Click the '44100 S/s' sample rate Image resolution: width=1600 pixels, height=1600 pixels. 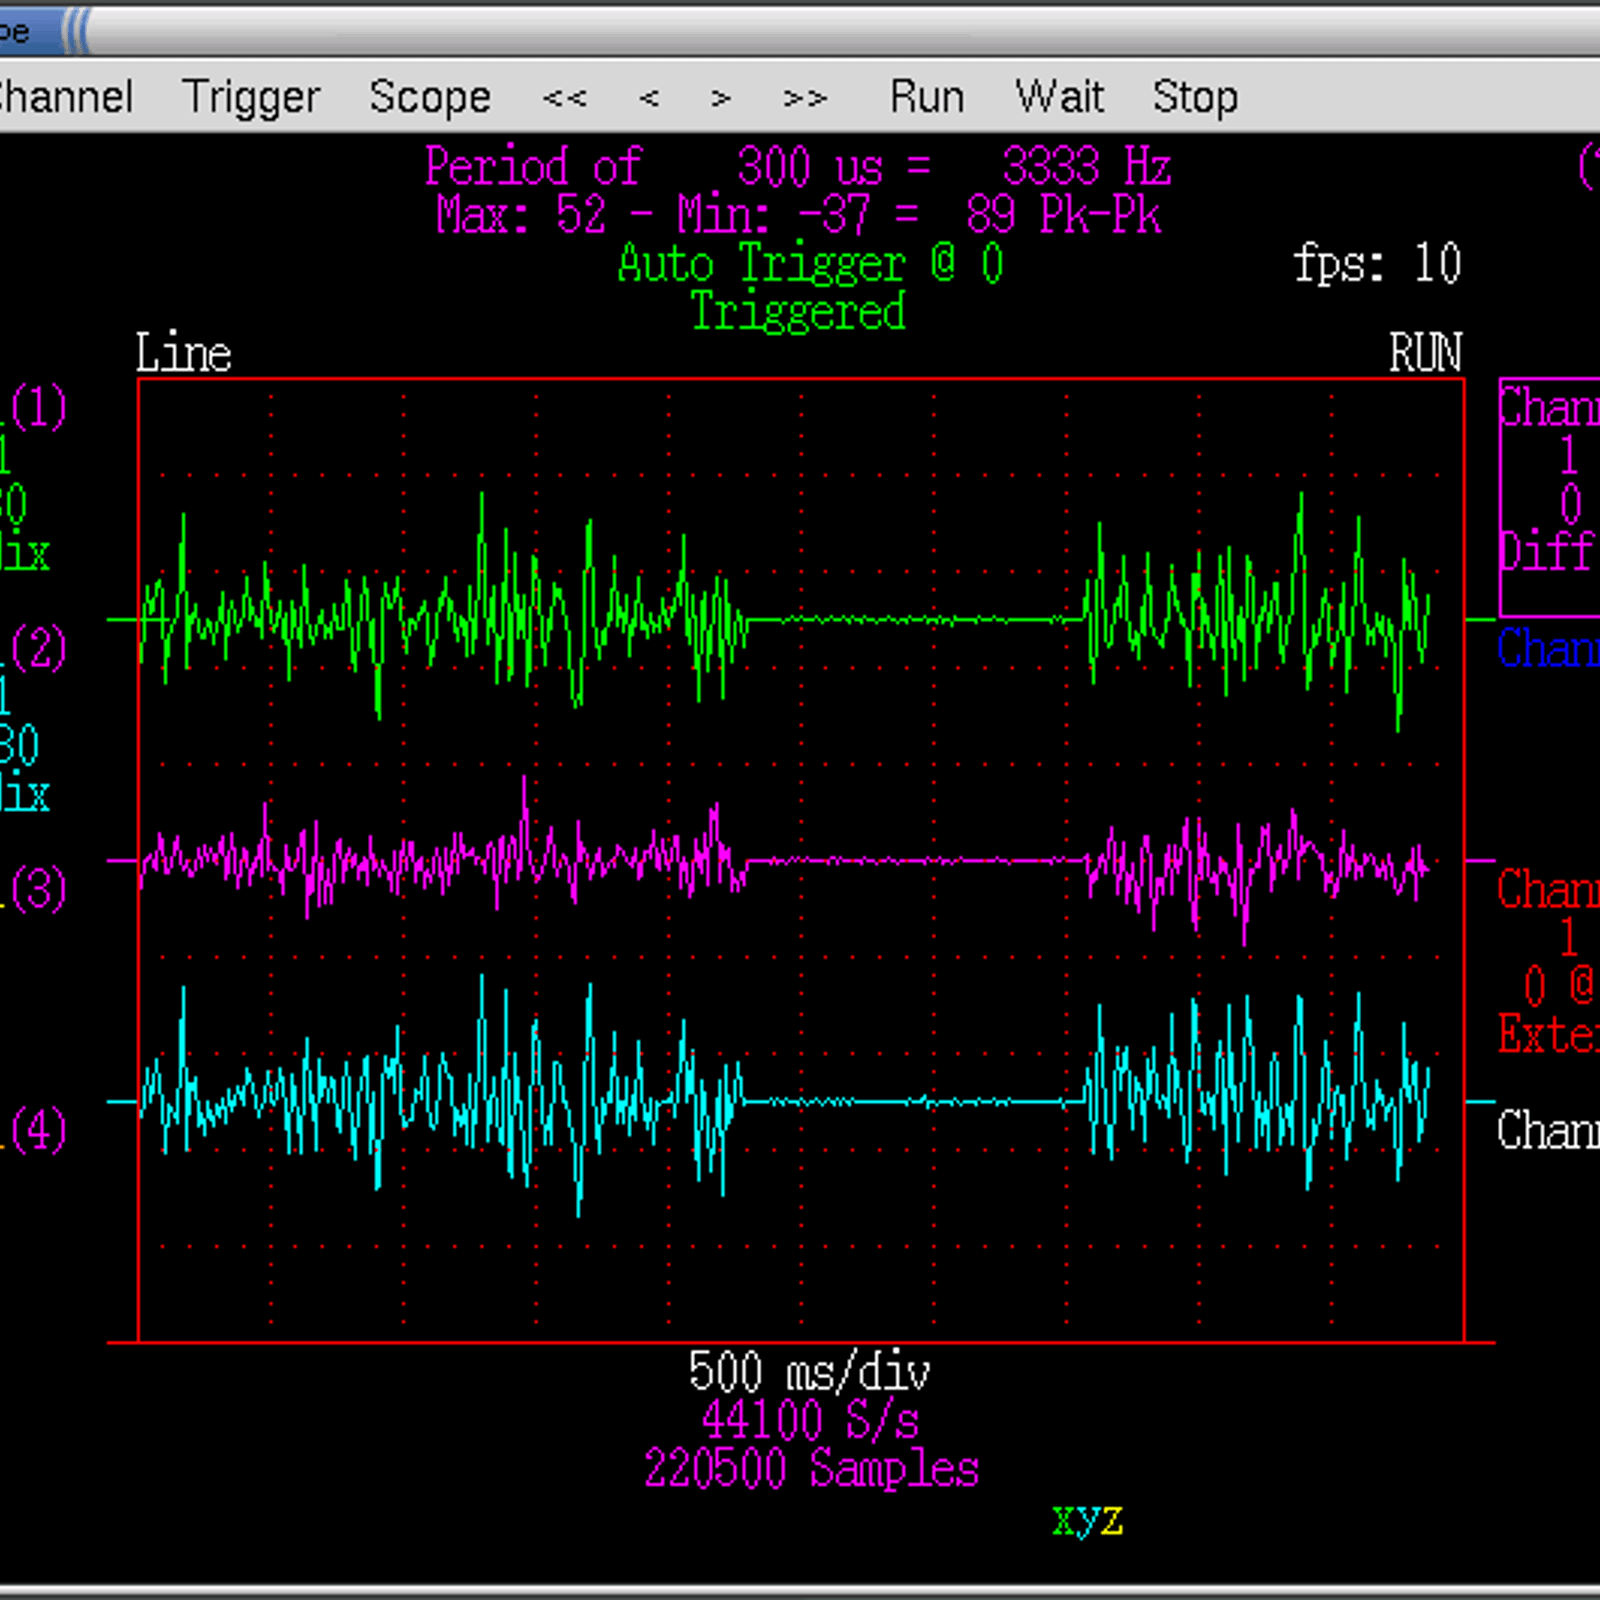[x=810, y=1420]
